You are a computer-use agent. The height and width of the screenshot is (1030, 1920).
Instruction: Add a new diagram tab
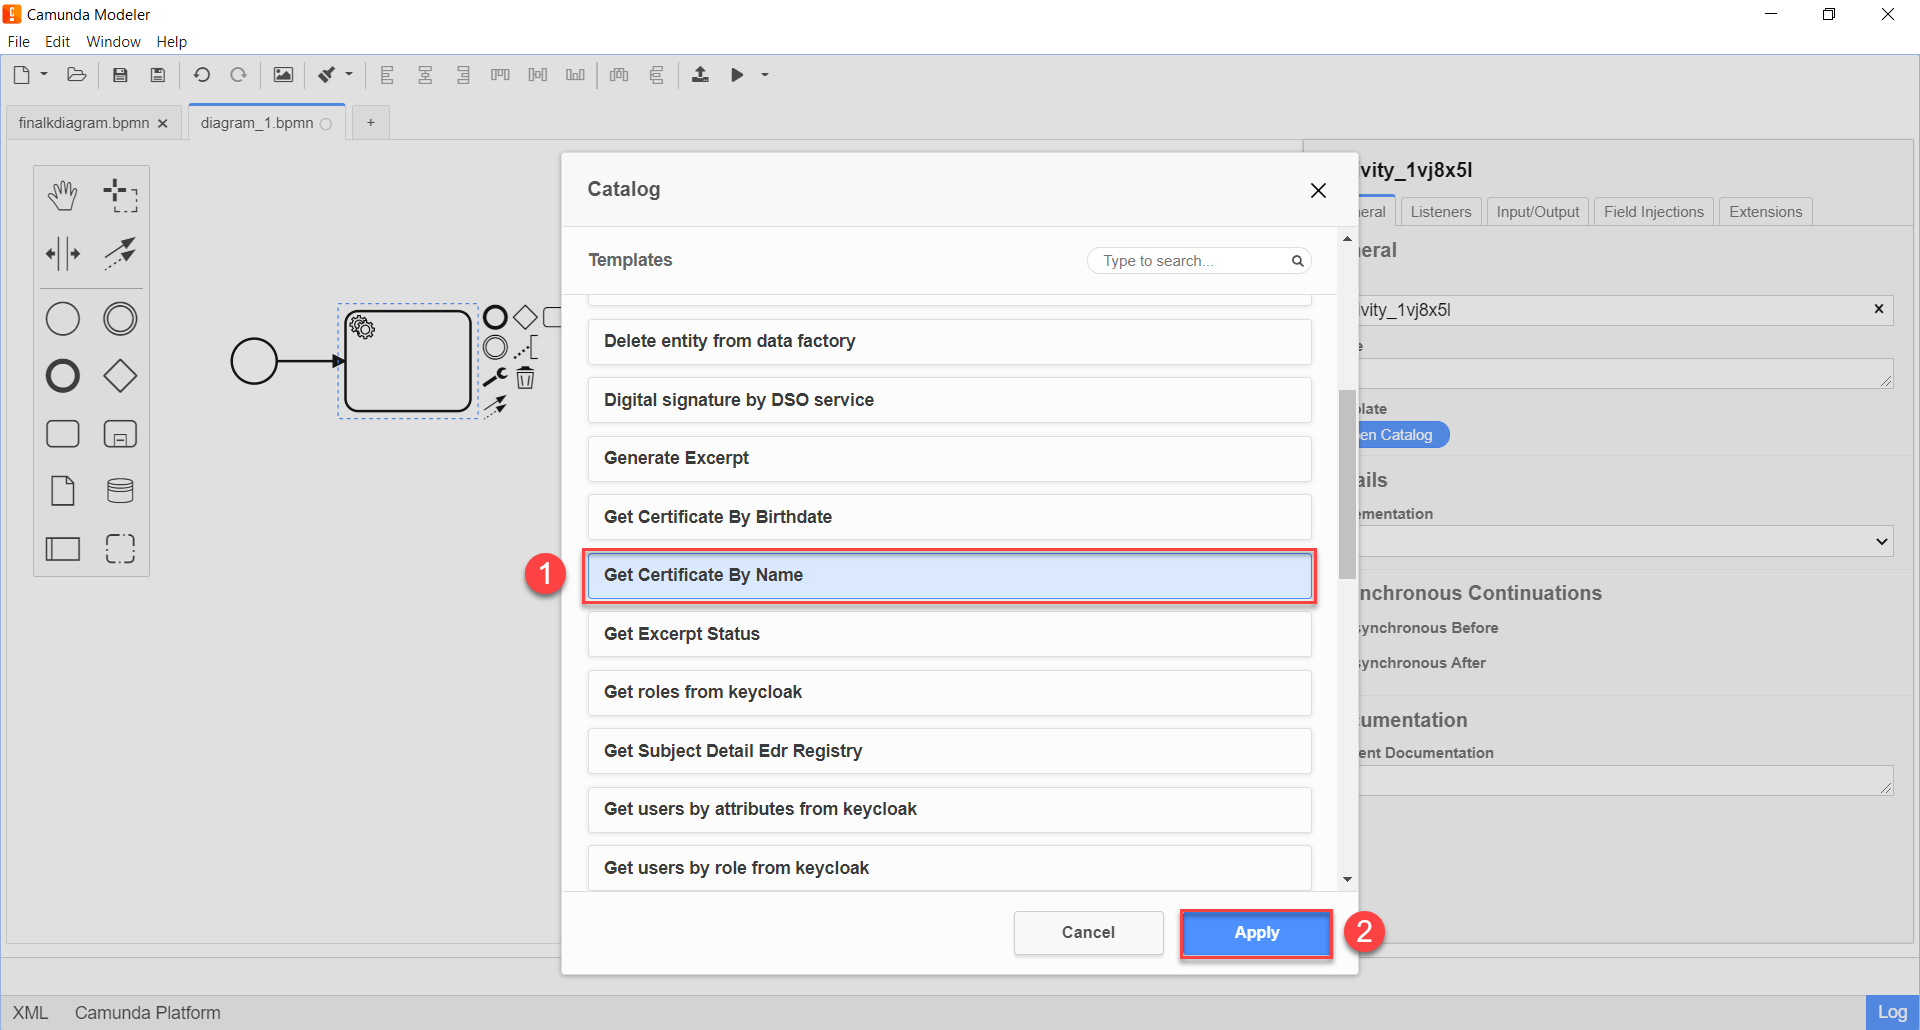tap(370, 122)
